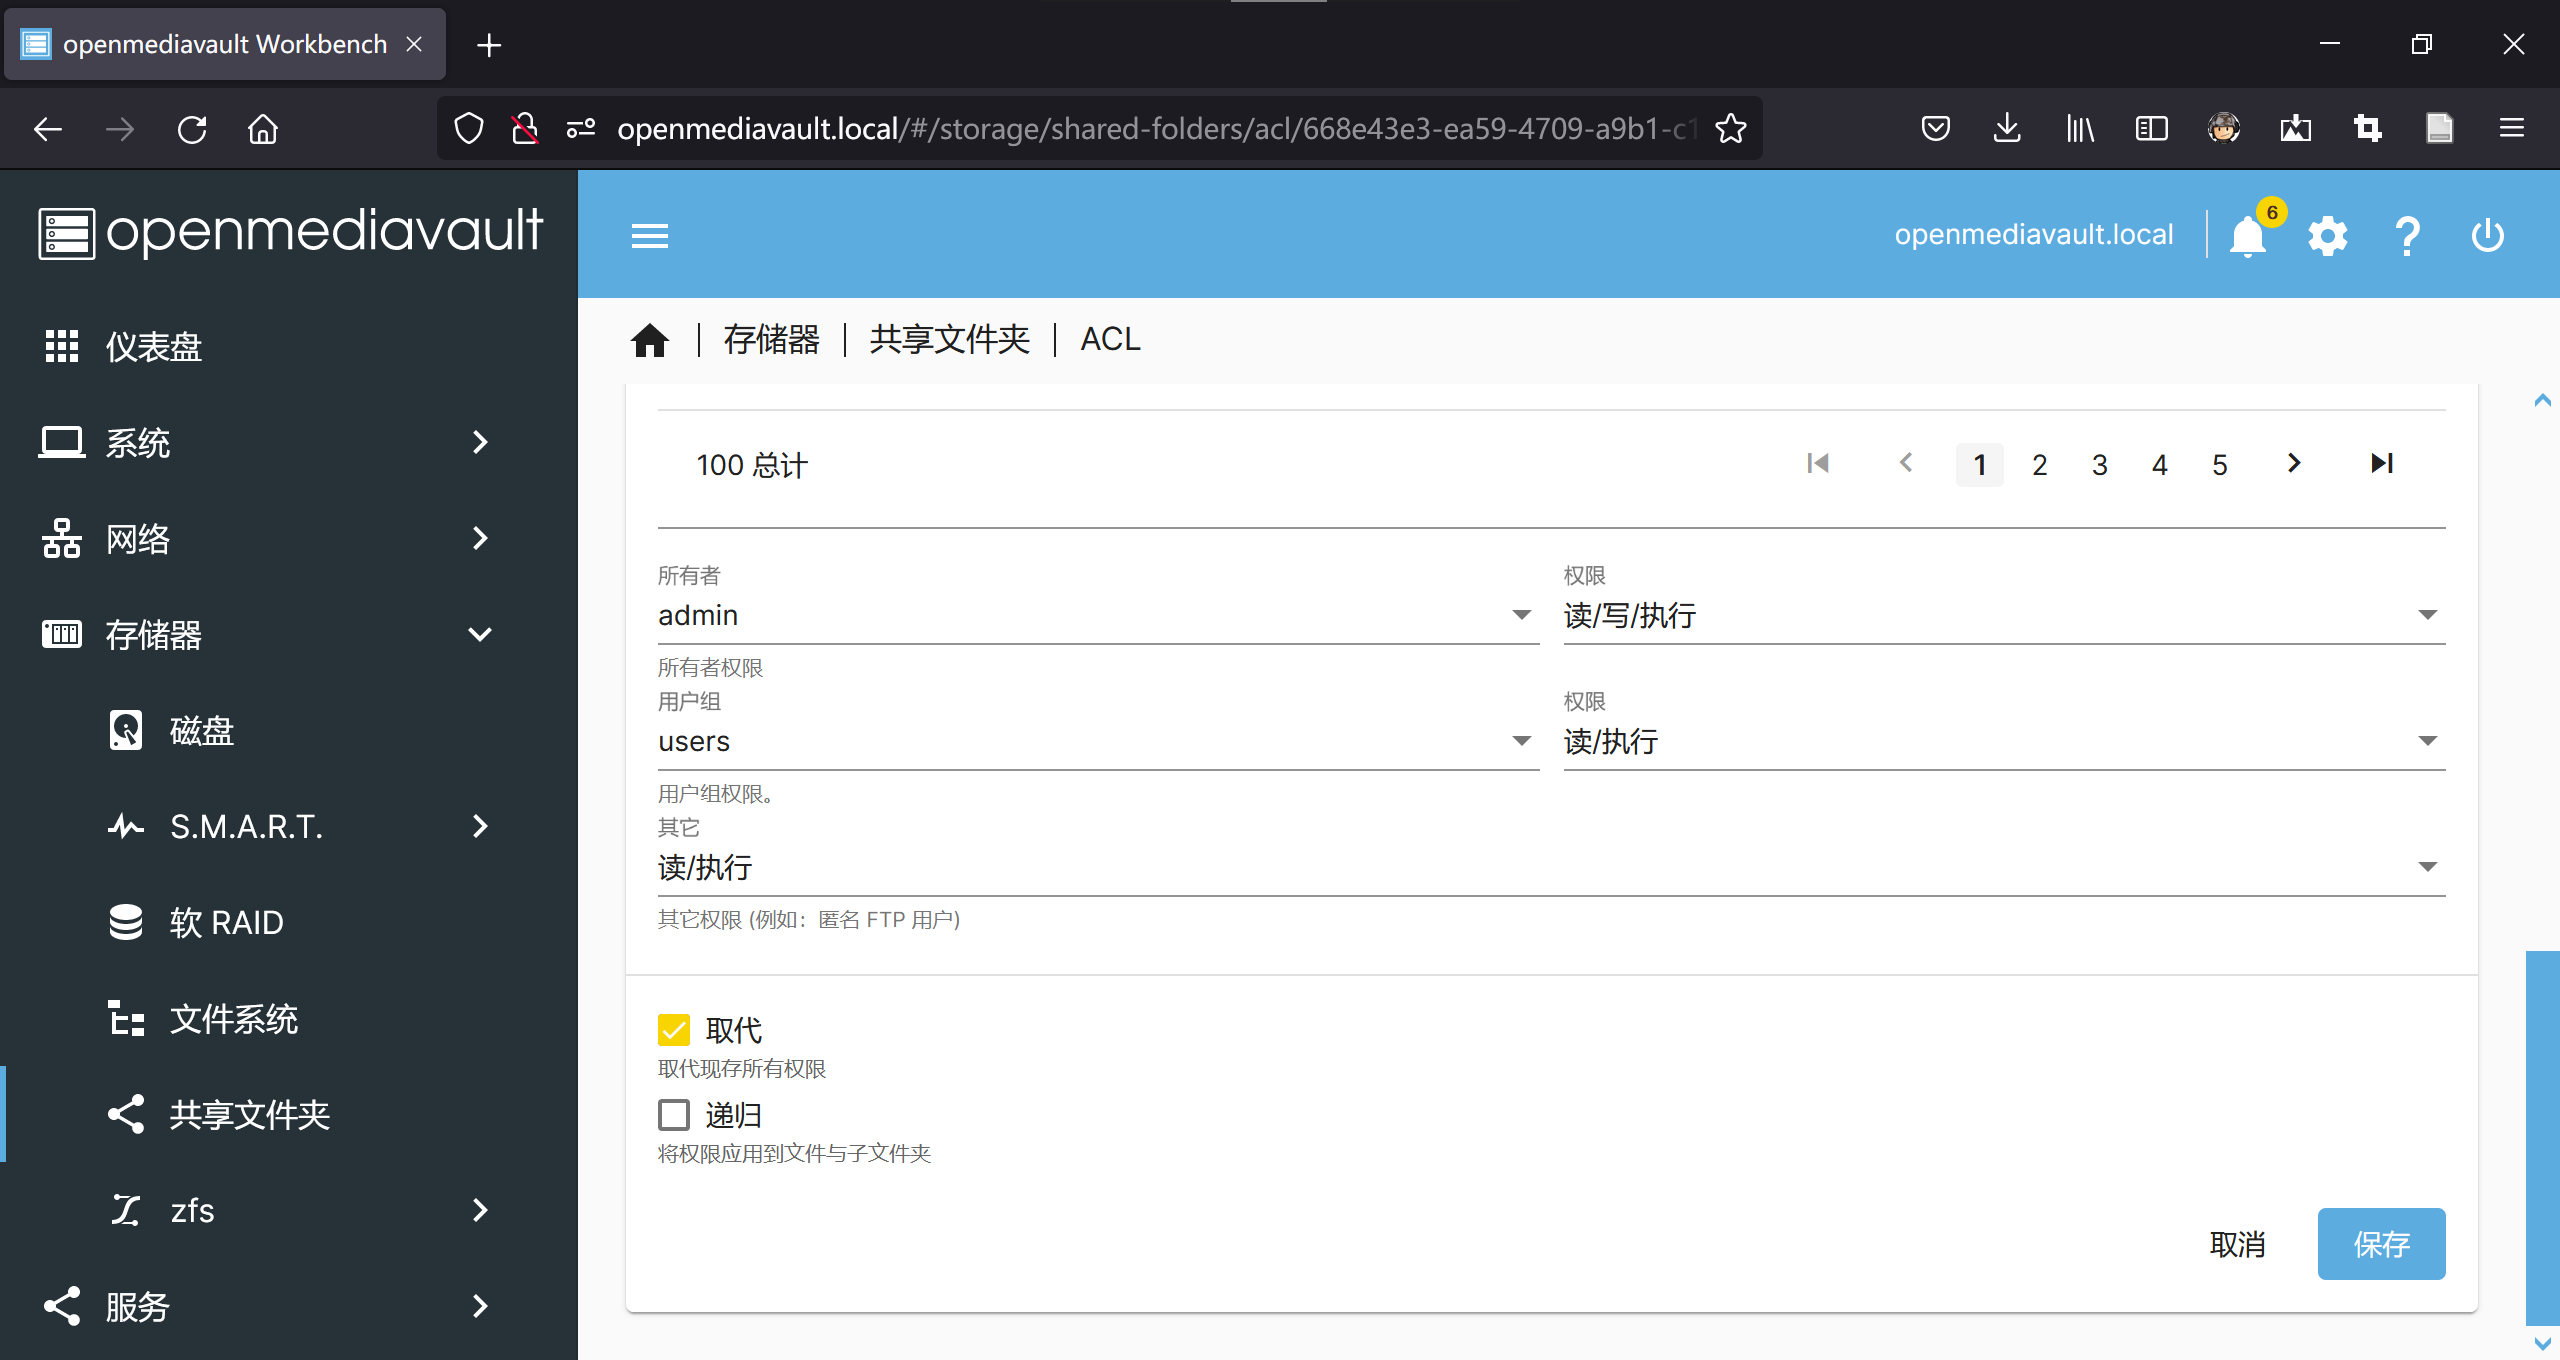This screenshot has width=2560, height=1360.
Task: Toggle sidebar with hamburger menu icon
Action: click(x=649, y=237)
